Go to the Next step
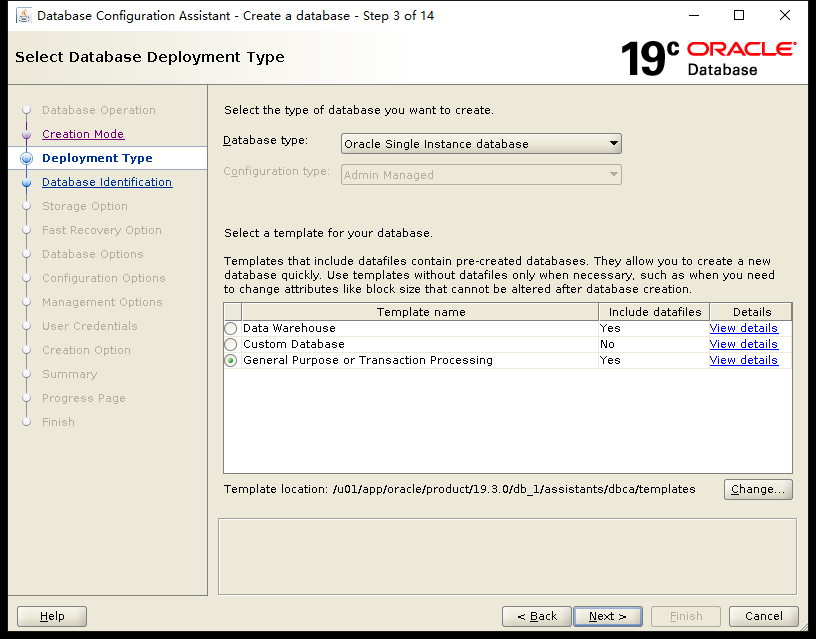 [608, 616]
